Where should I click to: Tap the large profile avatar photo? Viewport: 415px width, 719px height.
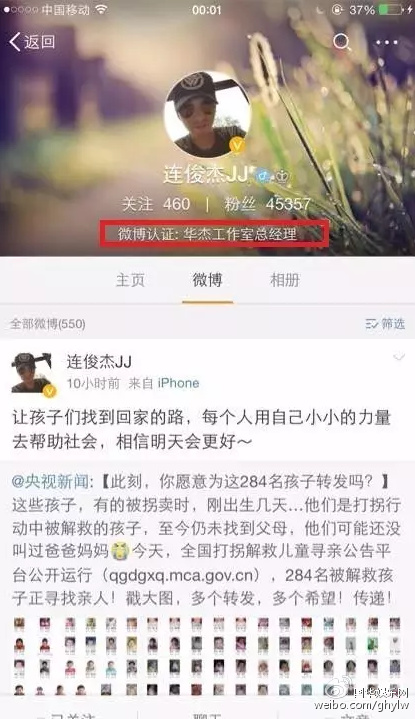coord(207,115)
